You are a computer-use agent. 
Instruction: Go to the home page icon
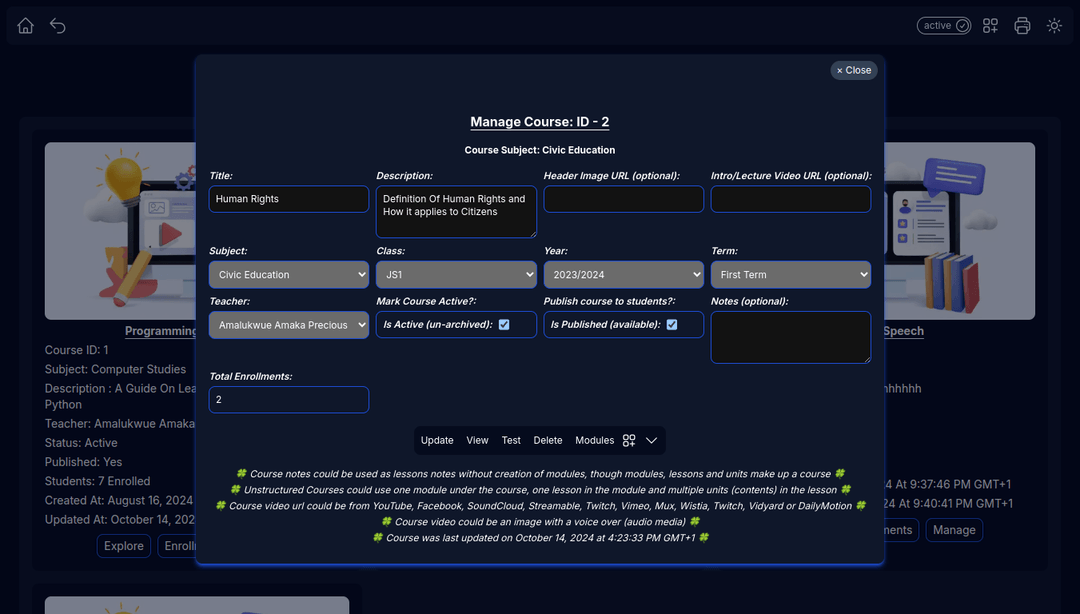pyautogui.click(x=26, y=26)
